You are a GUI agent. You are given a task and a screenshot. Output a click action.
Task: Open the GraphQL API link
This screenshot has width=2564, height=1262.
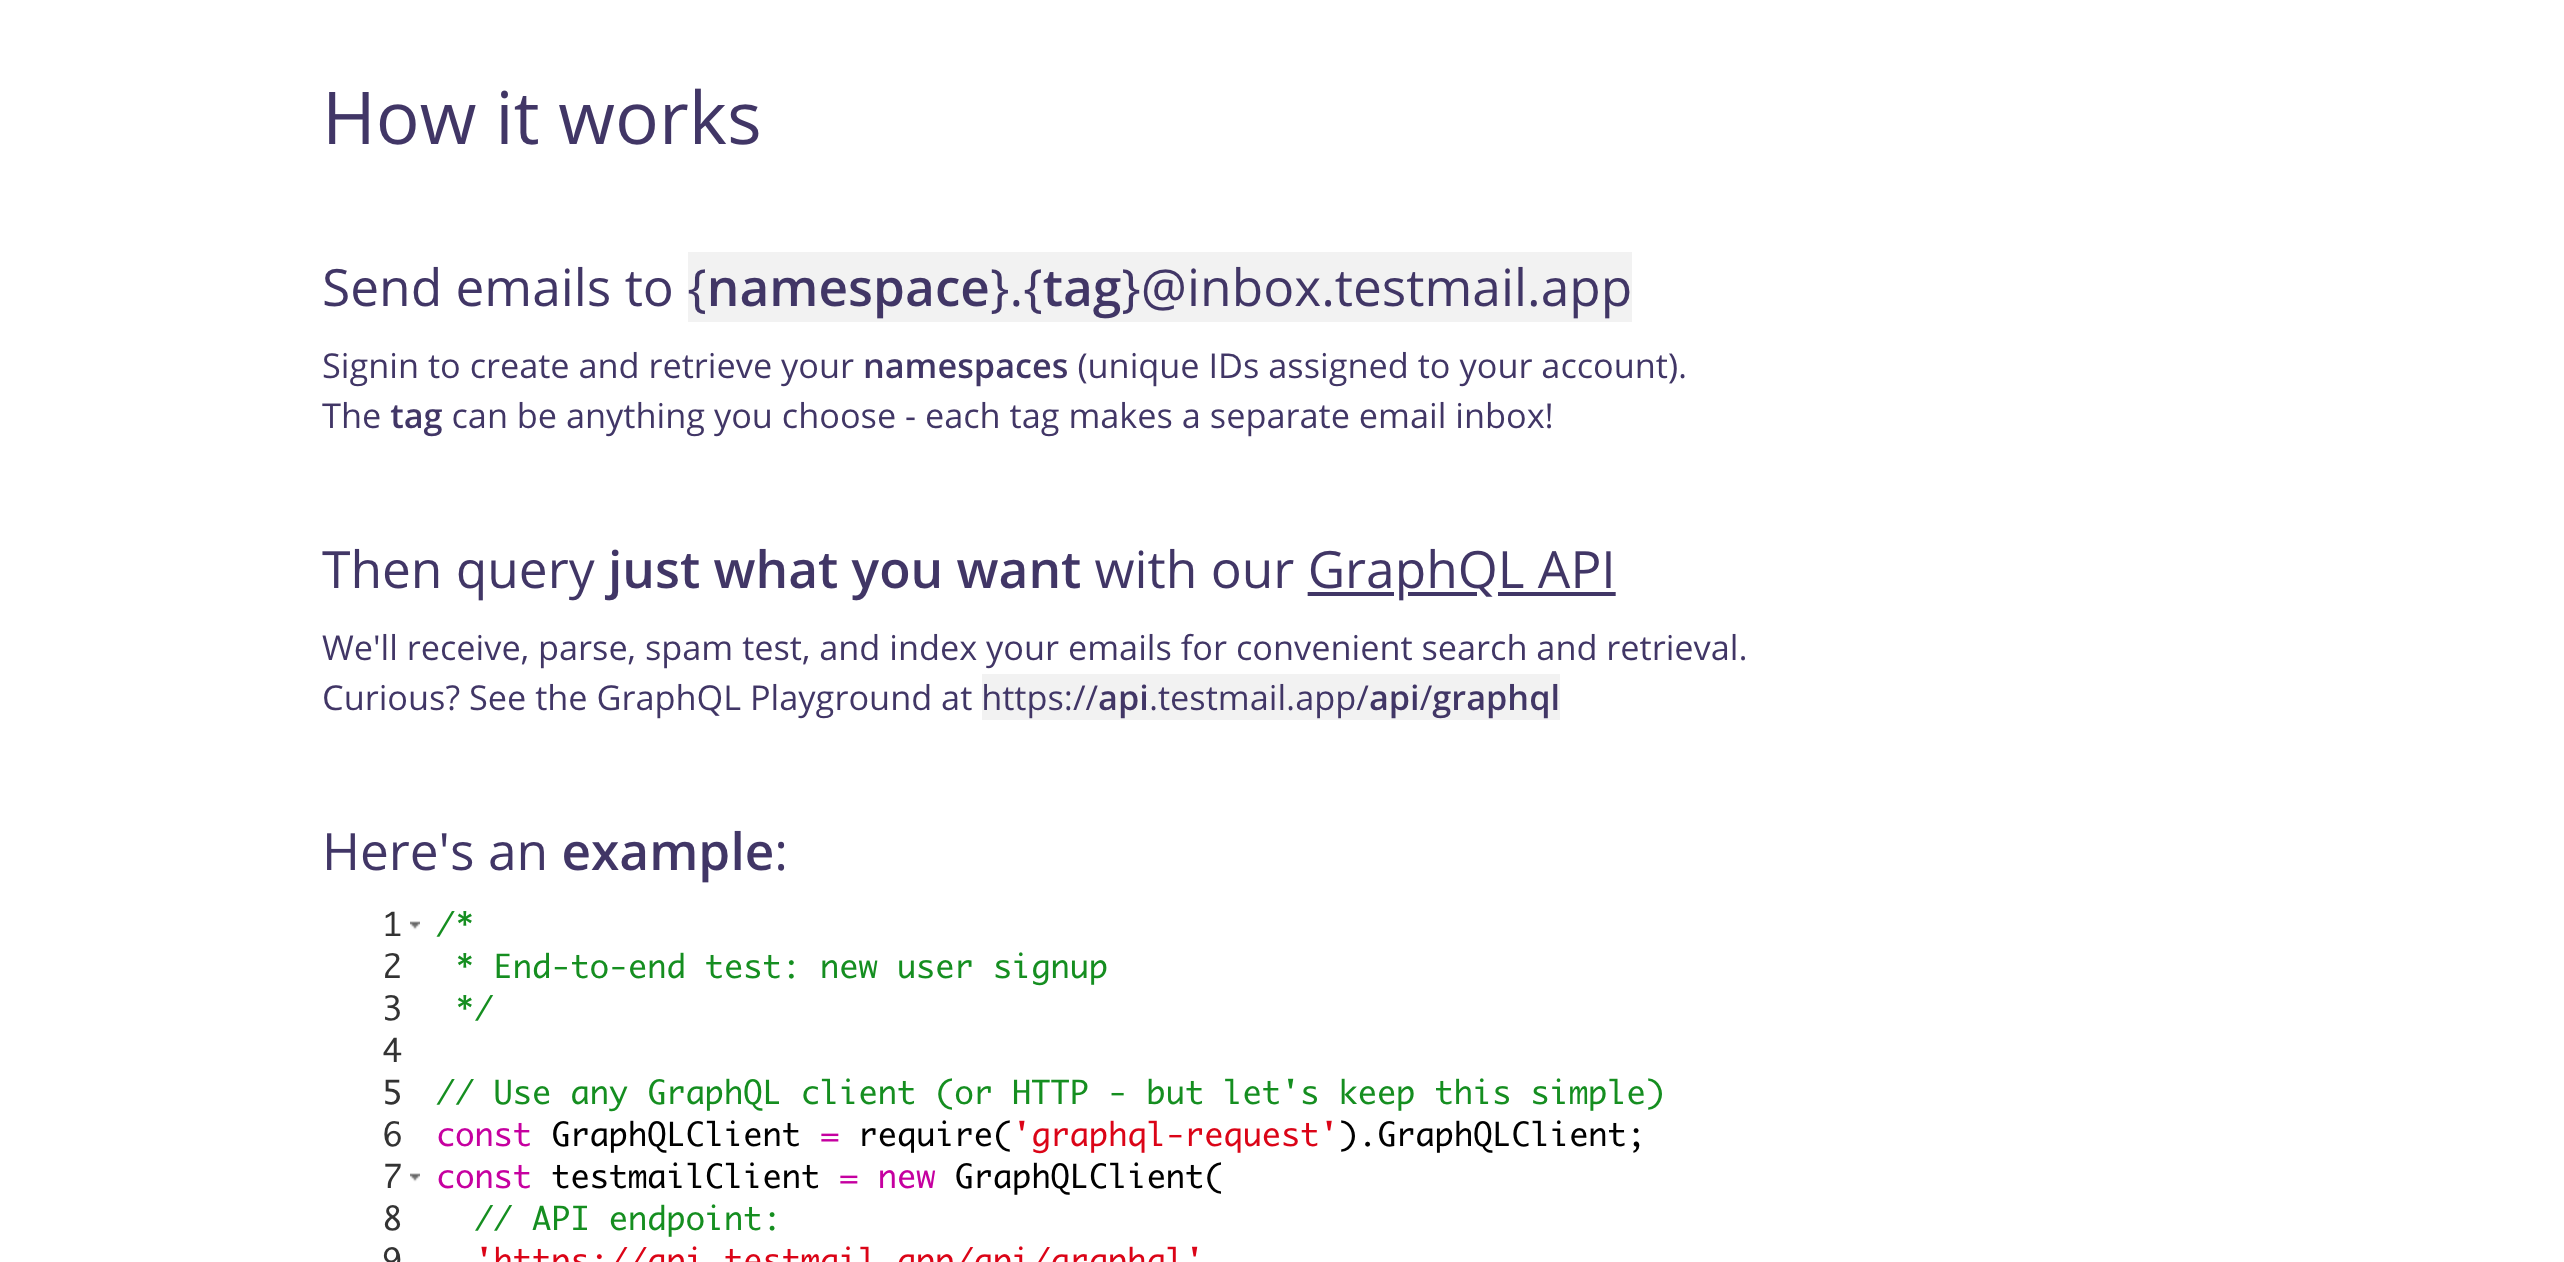(x=1462, y=570)
